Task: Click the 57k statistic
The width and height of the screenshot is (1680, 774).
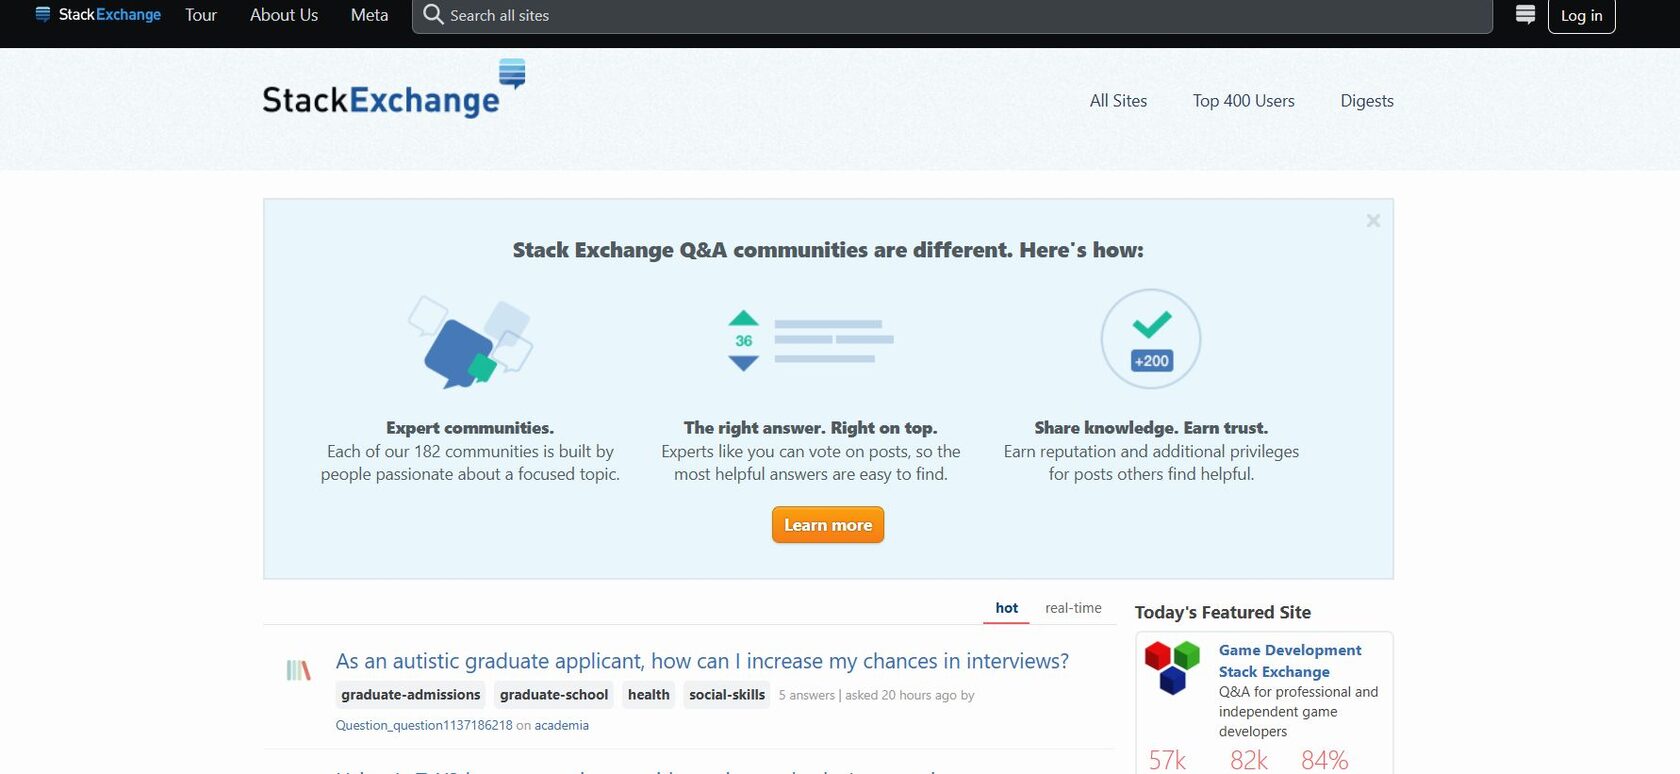Action: click(x=1167, y=760)
